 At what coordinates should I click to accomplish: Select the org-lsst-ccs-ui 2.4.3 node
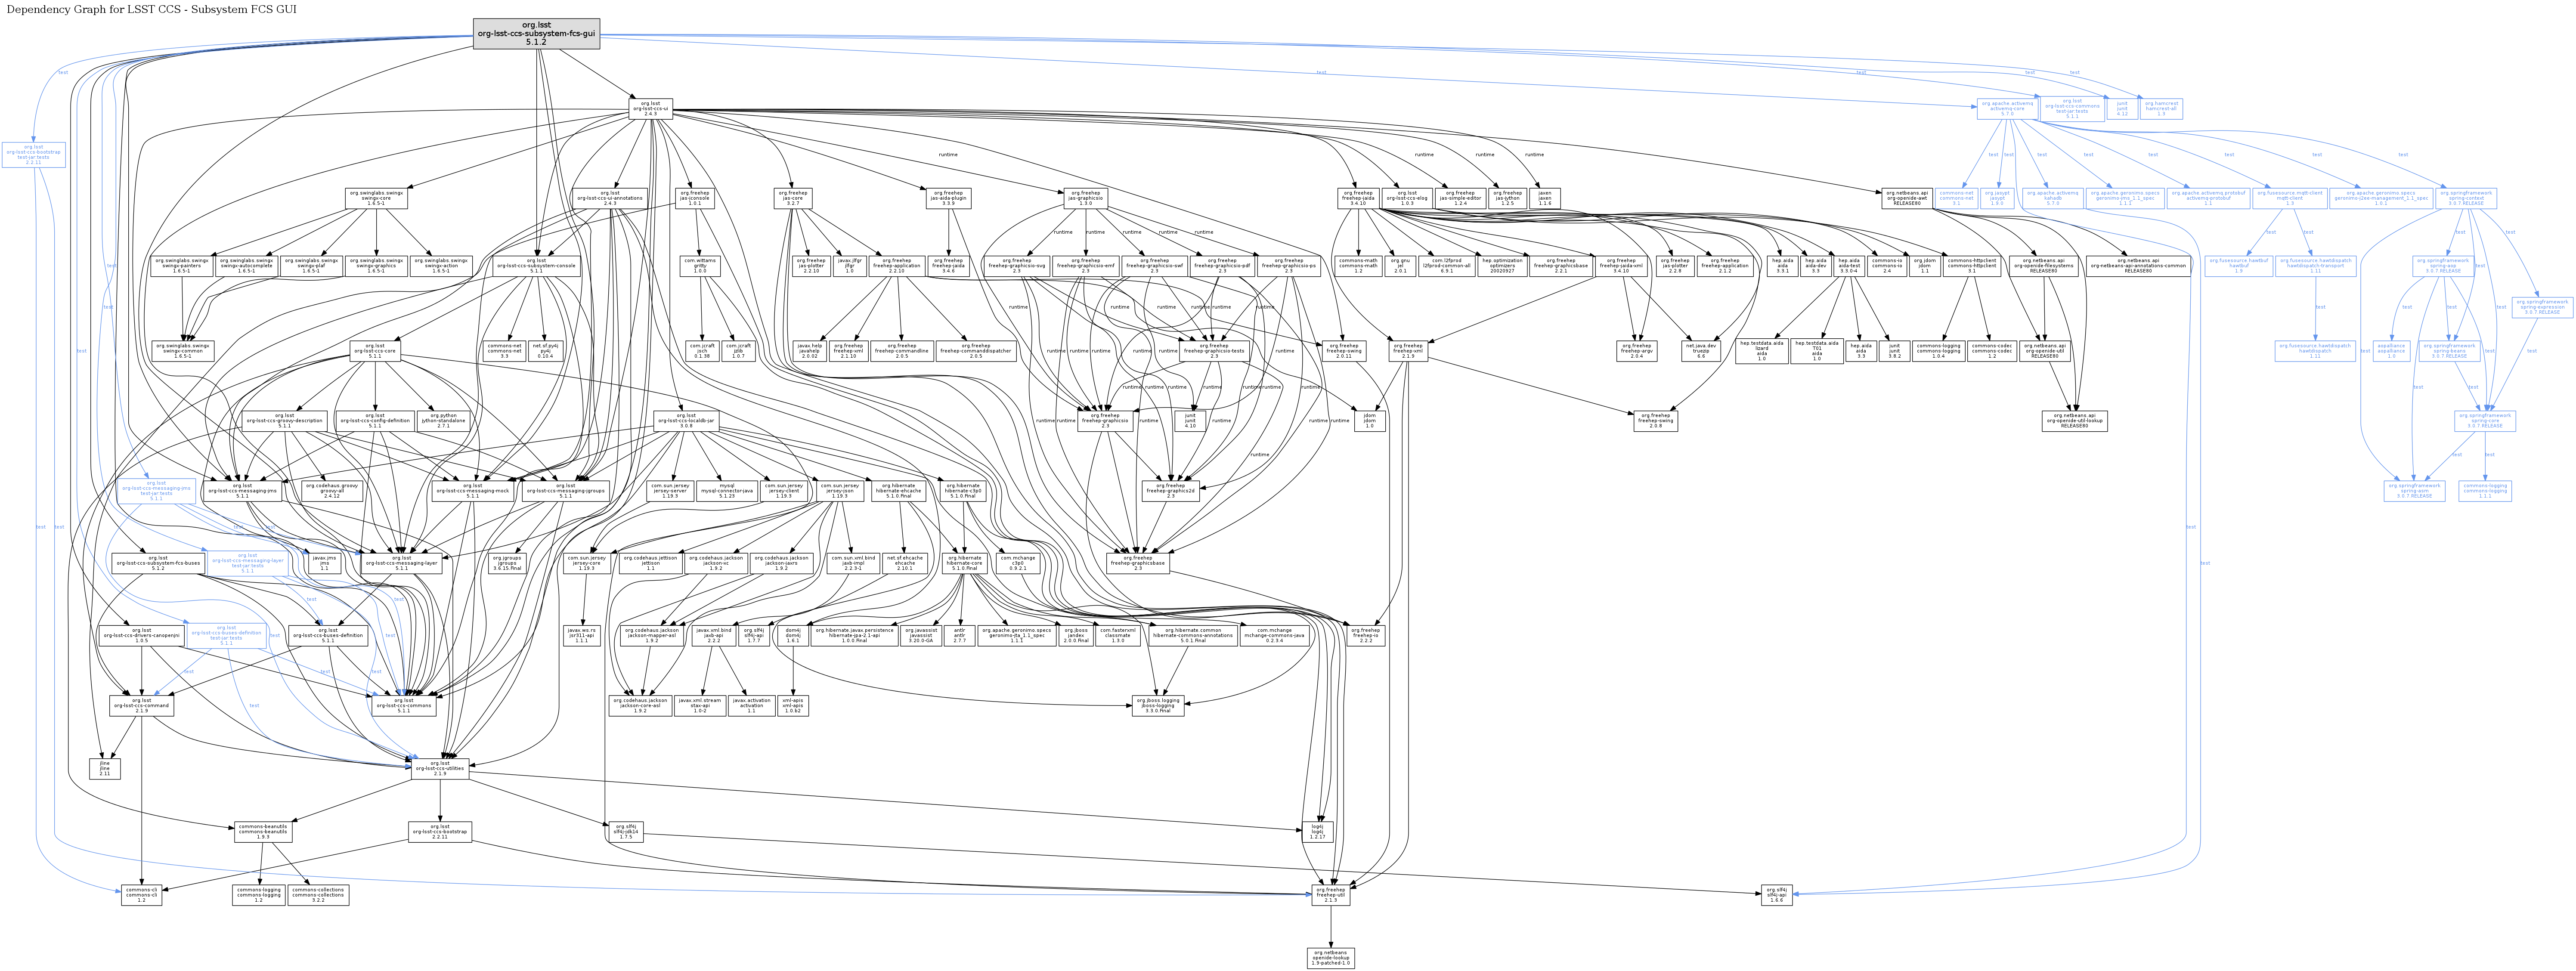650,108
